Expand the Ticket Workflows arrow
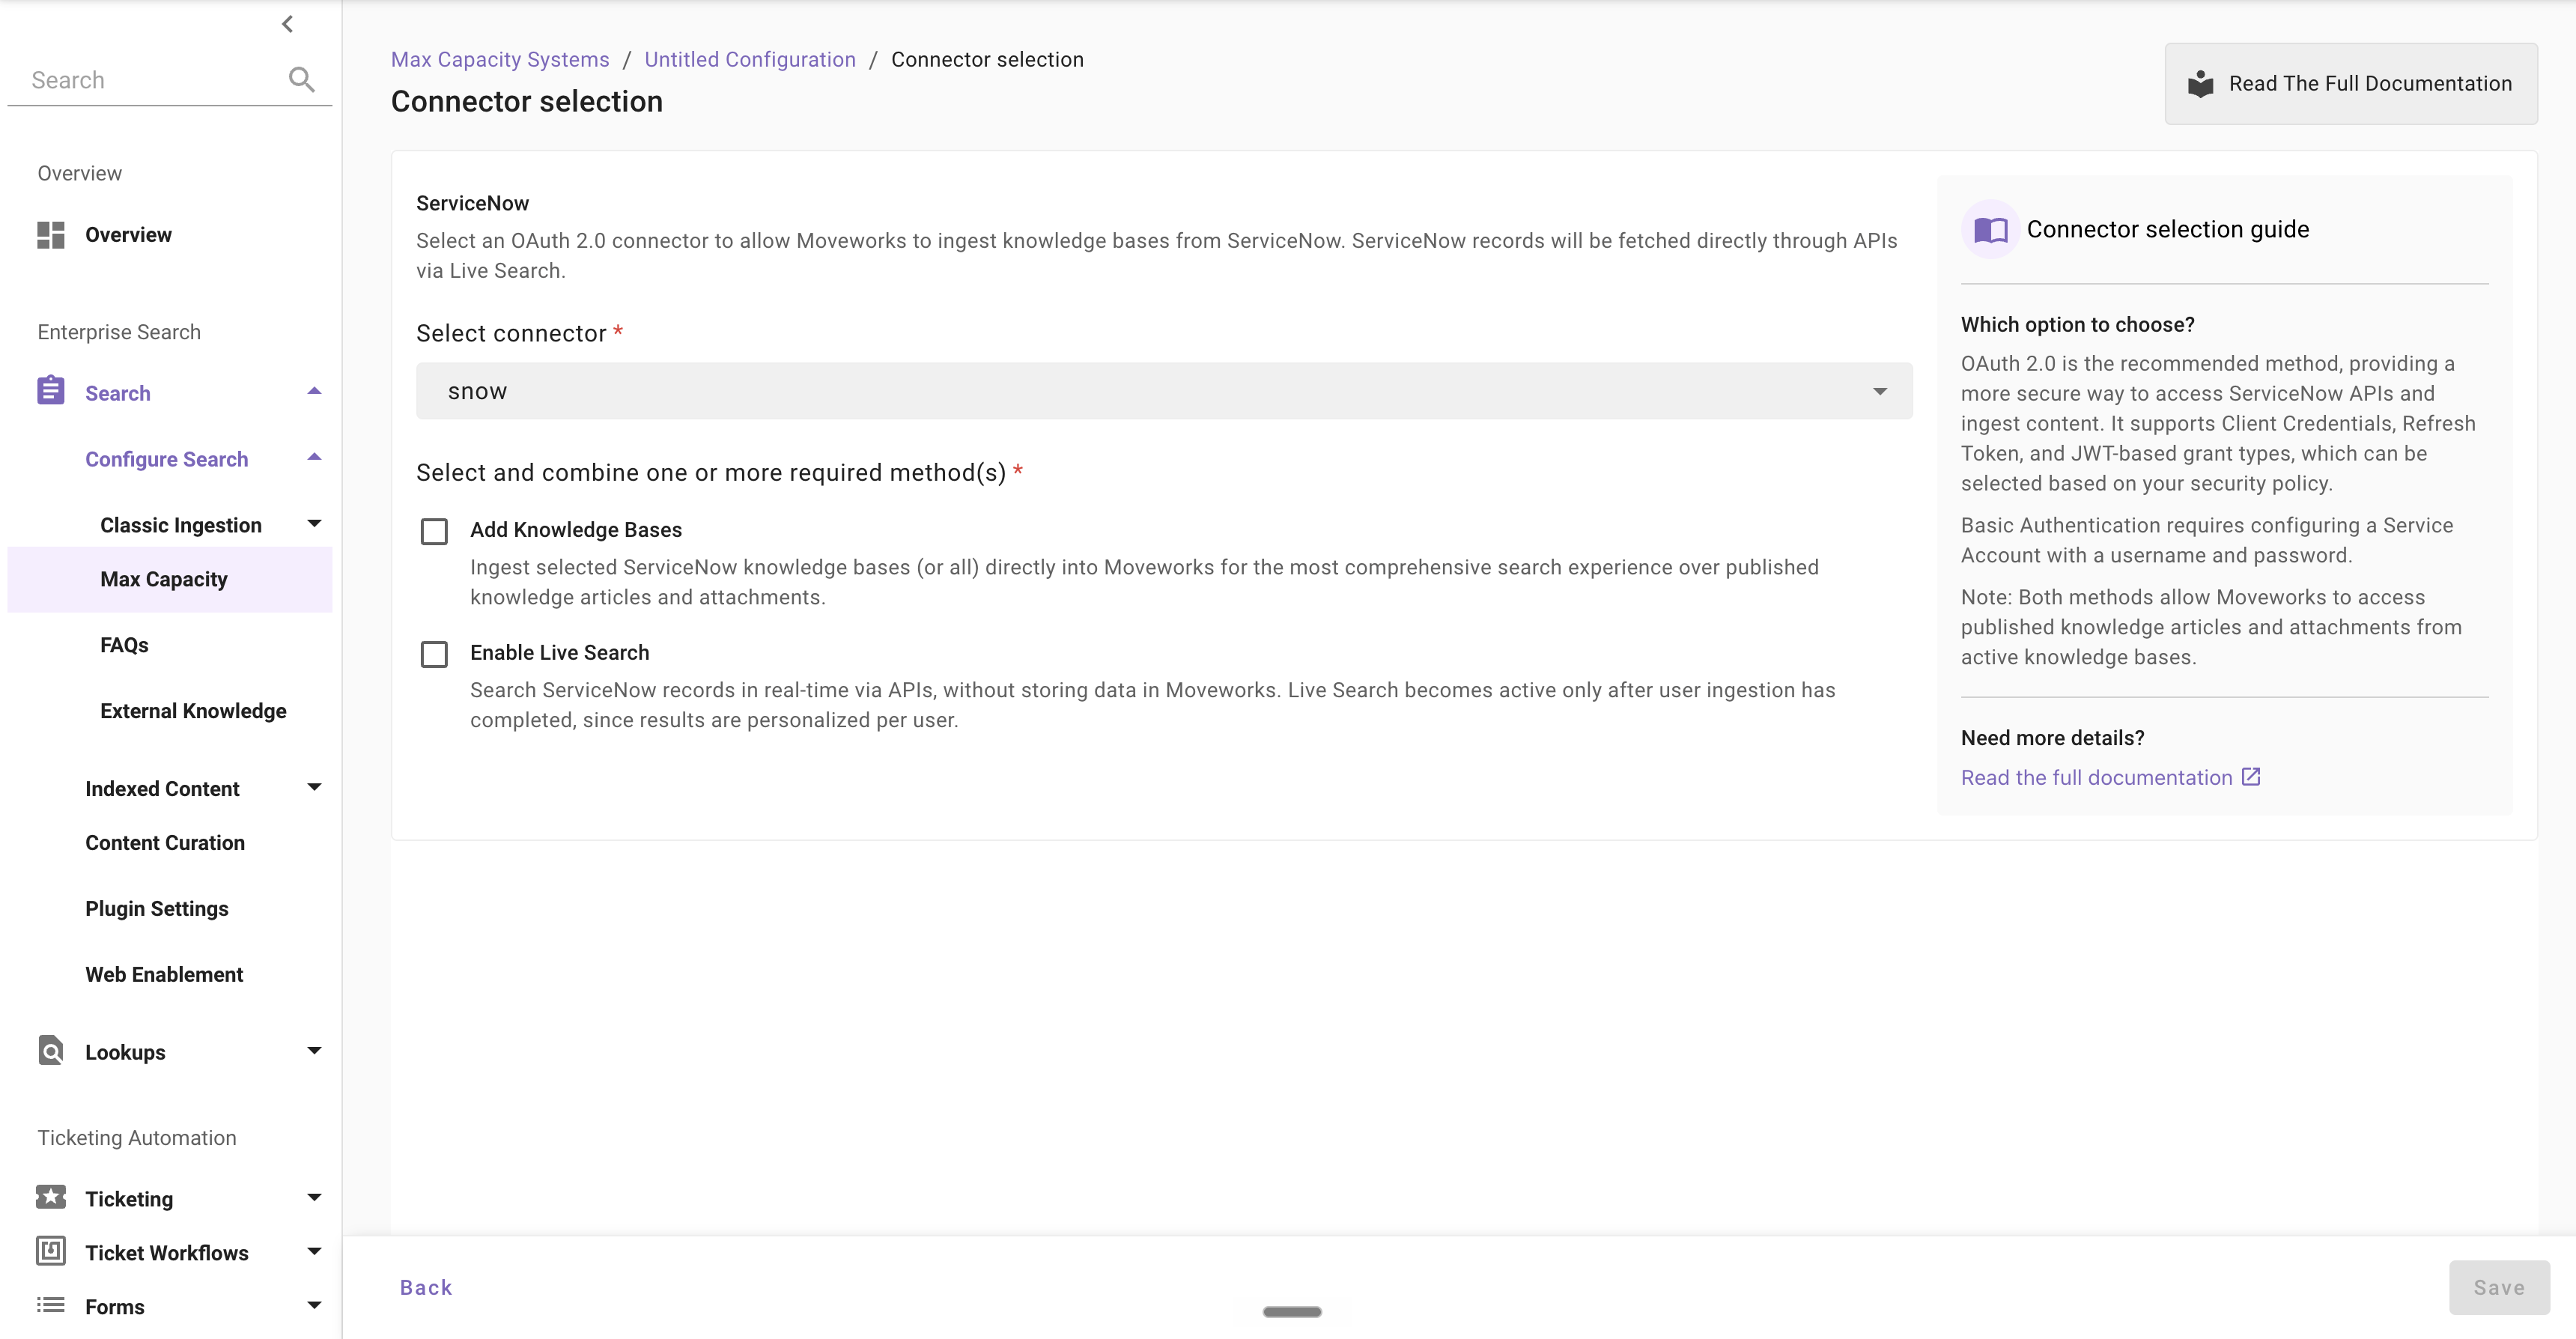The height and width of the screenshot is (1339, 2576). 314,1251
